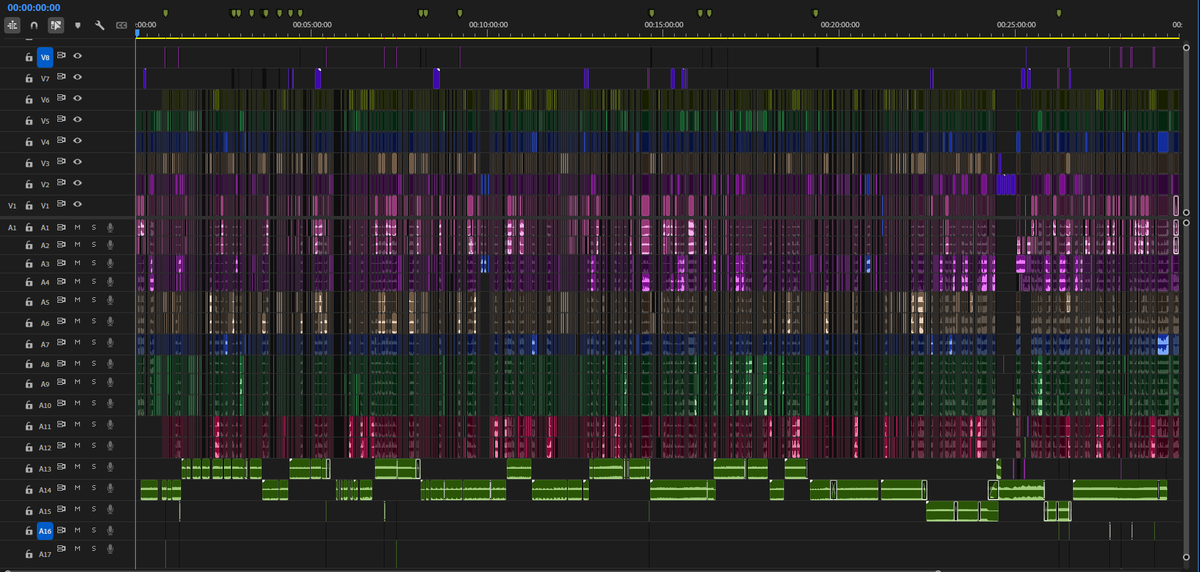Click voice-over record mic on A16
The width and height of the screenshot is (1200, 572).
click(x=110, y=531)
